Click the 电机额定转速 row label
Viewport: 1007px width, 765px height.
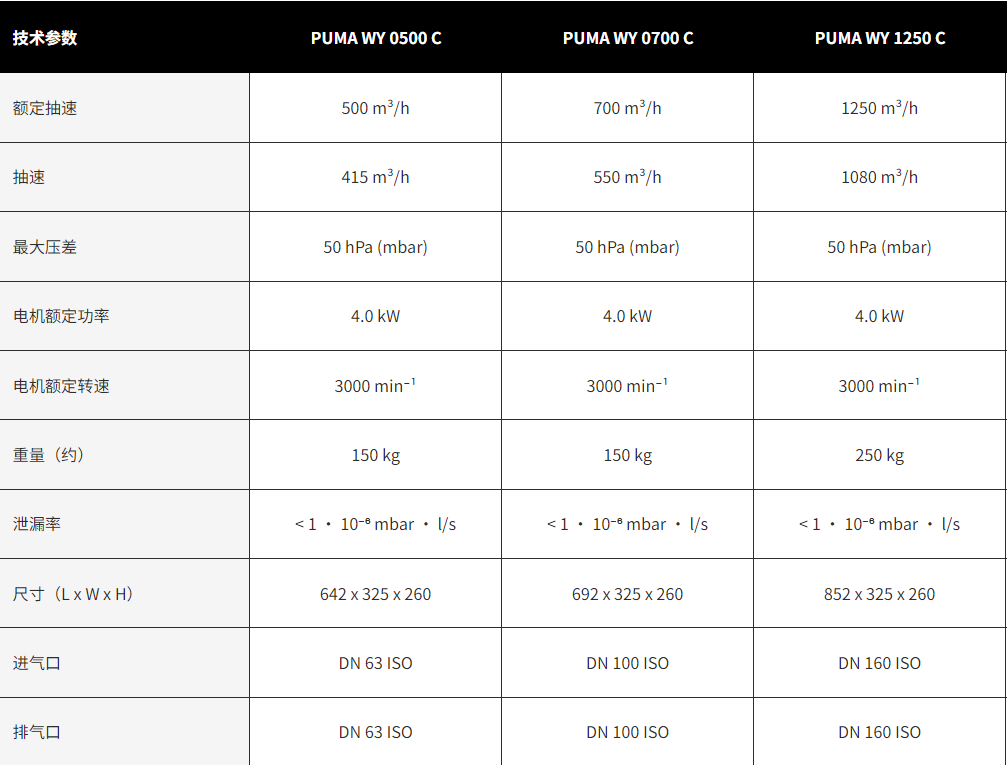[x=61, y=386]
